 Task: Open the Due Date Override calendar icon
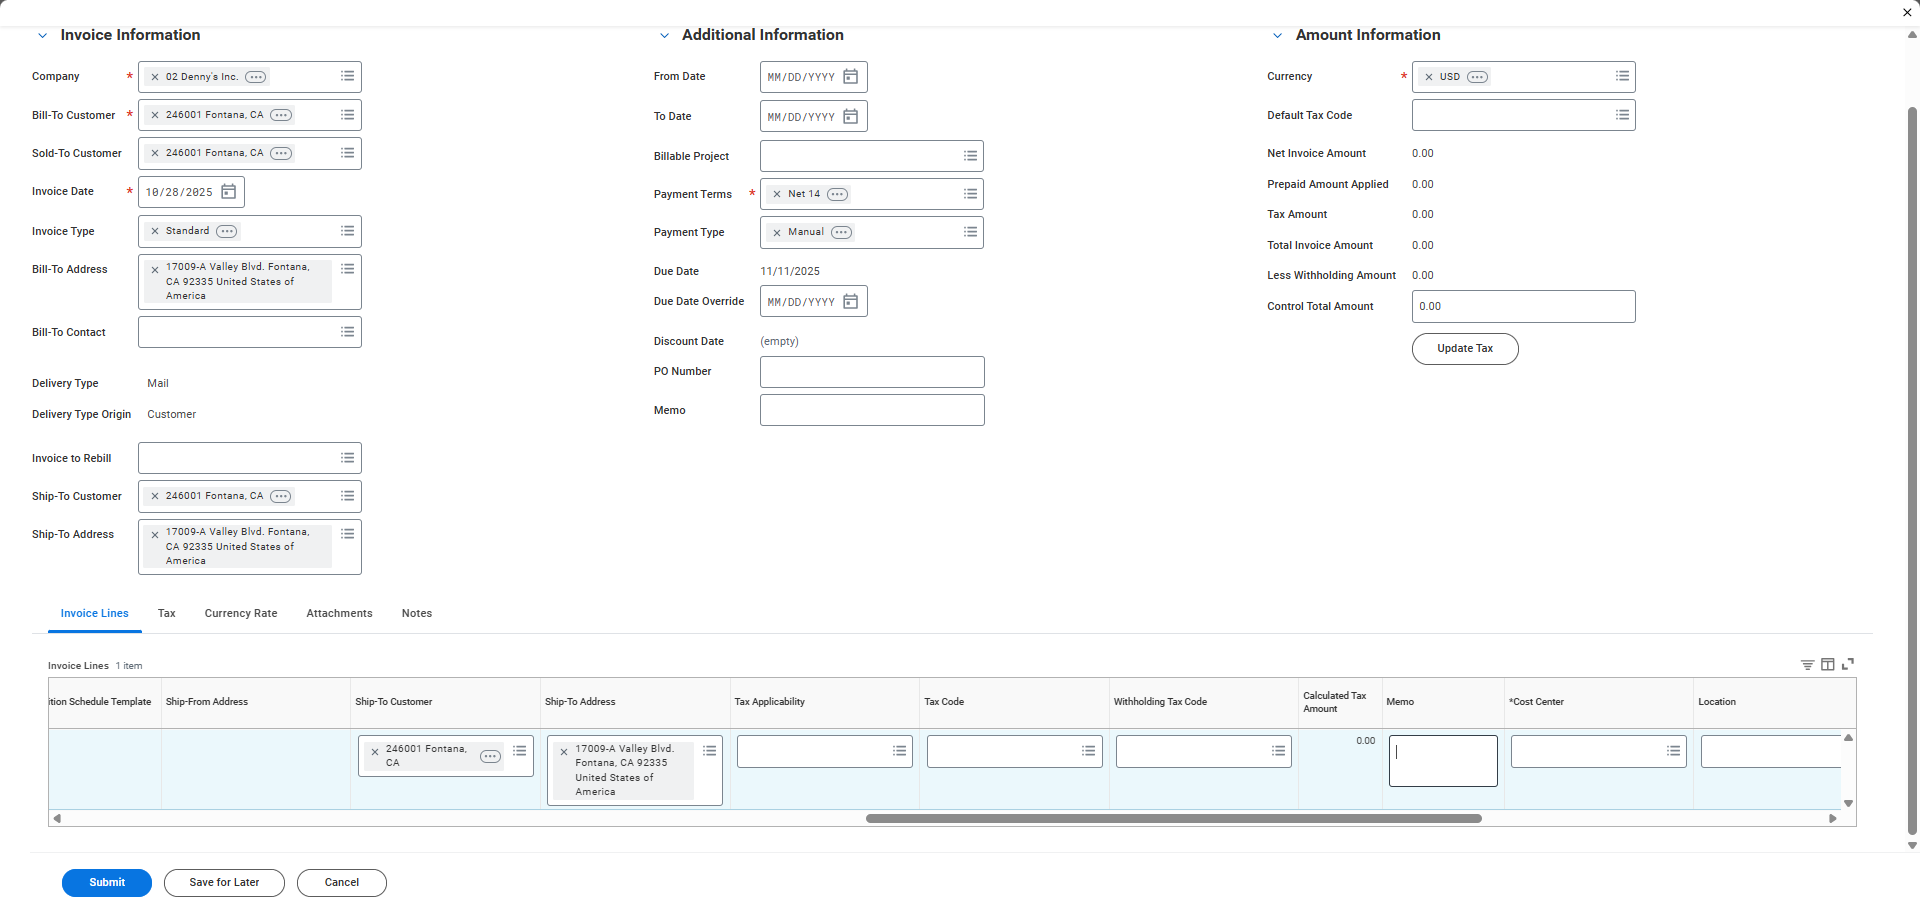coord(850,302)
